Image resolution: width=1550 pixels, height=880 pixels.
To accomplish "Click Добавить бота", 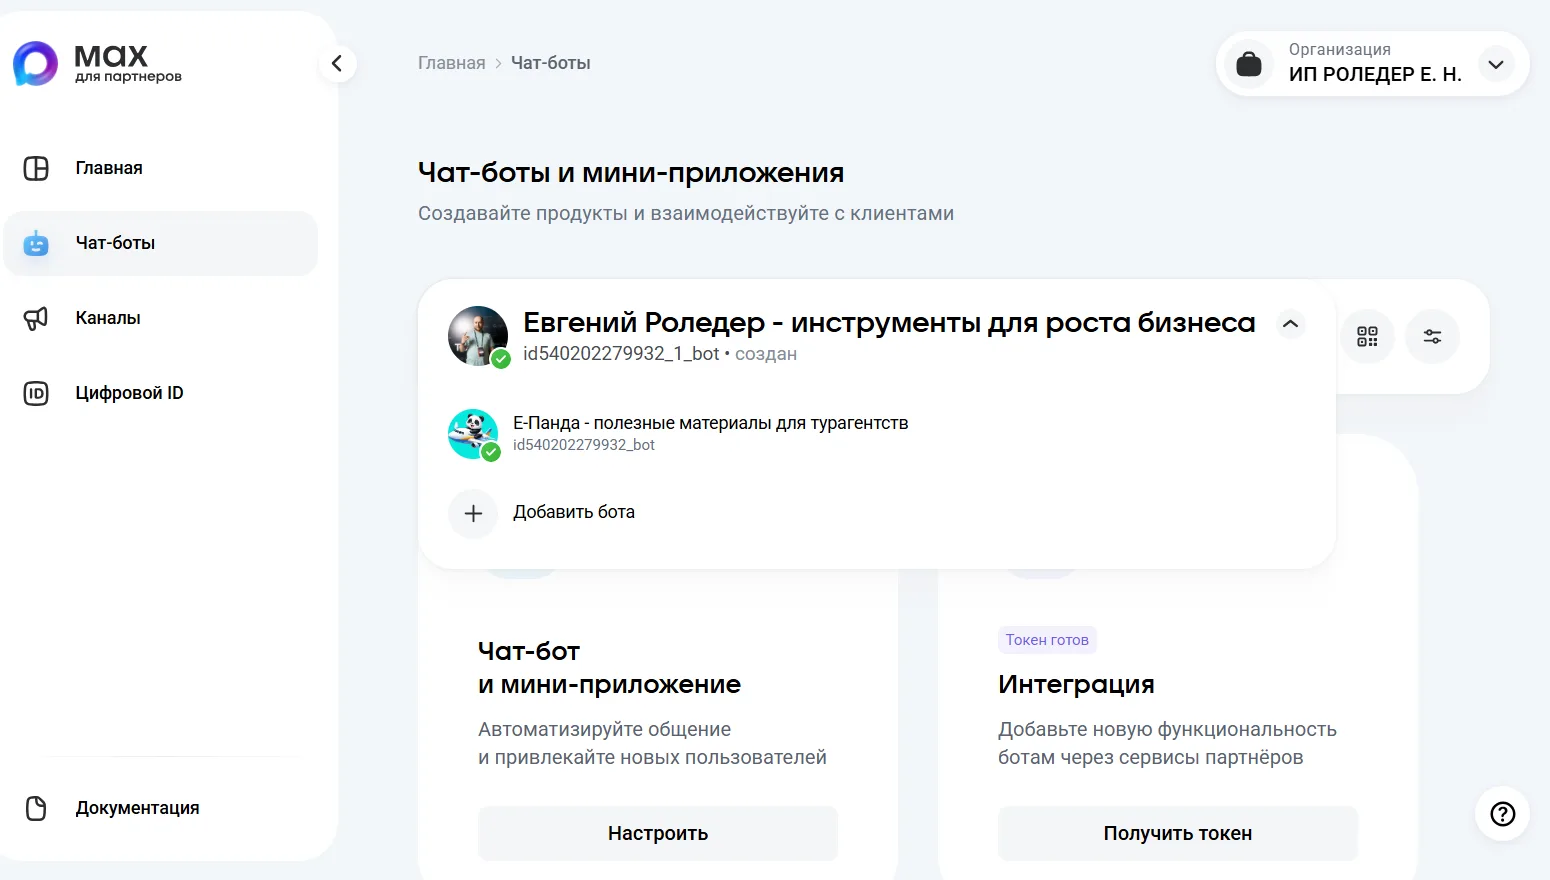I will coord(574,512).
